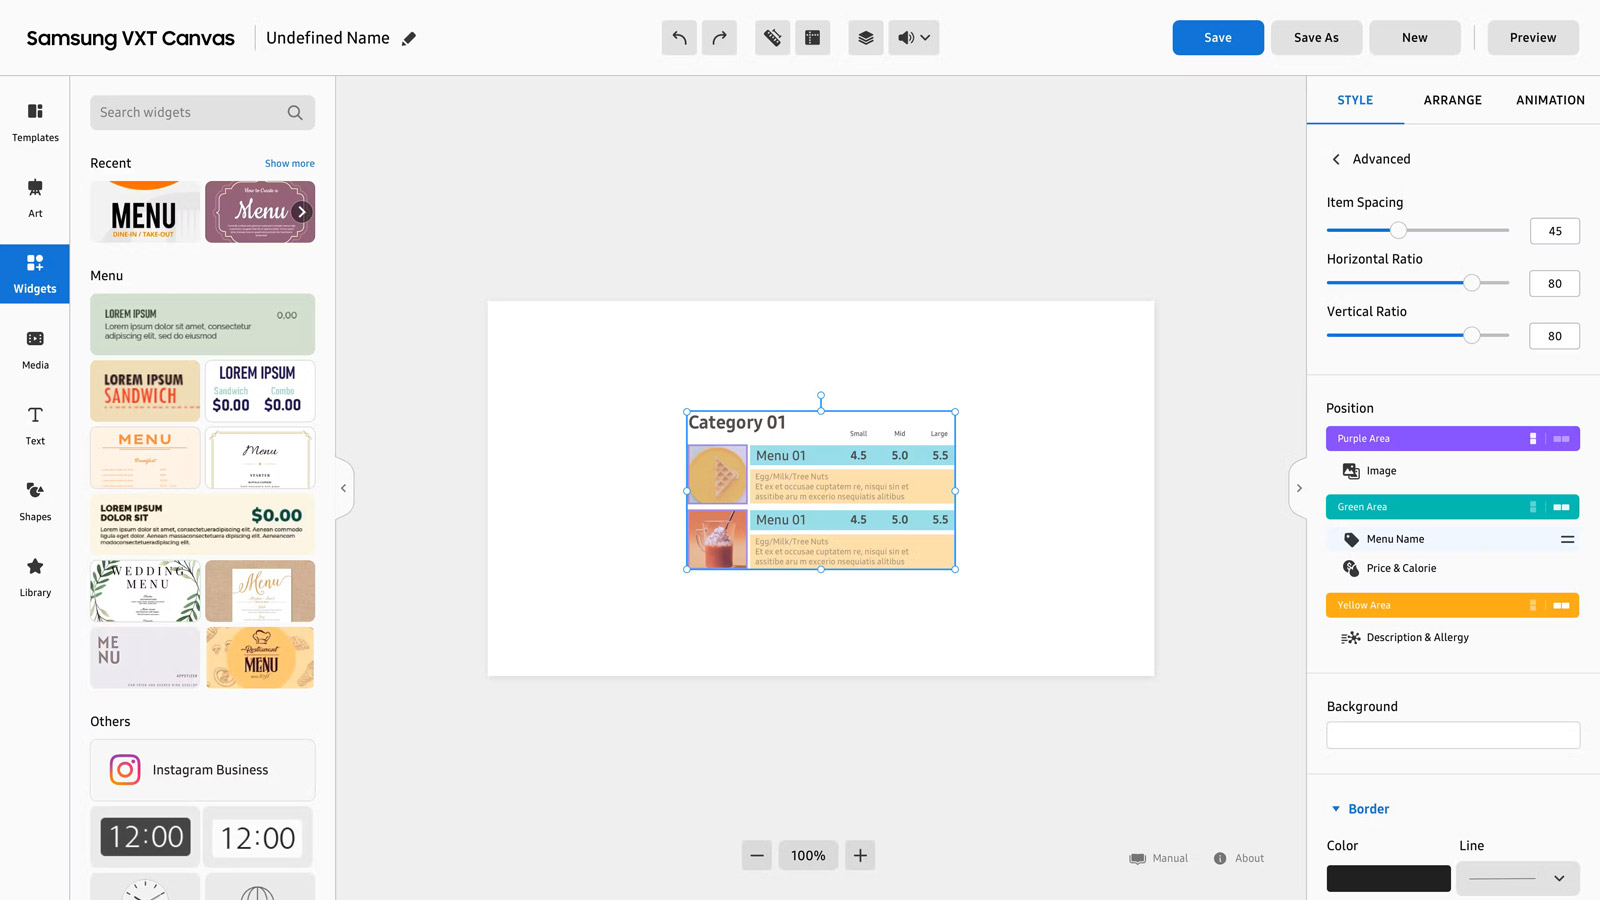1600x900 pixels.
Task: Click the Save As button
Action: pyautogui.click(x=1316, y=38)
